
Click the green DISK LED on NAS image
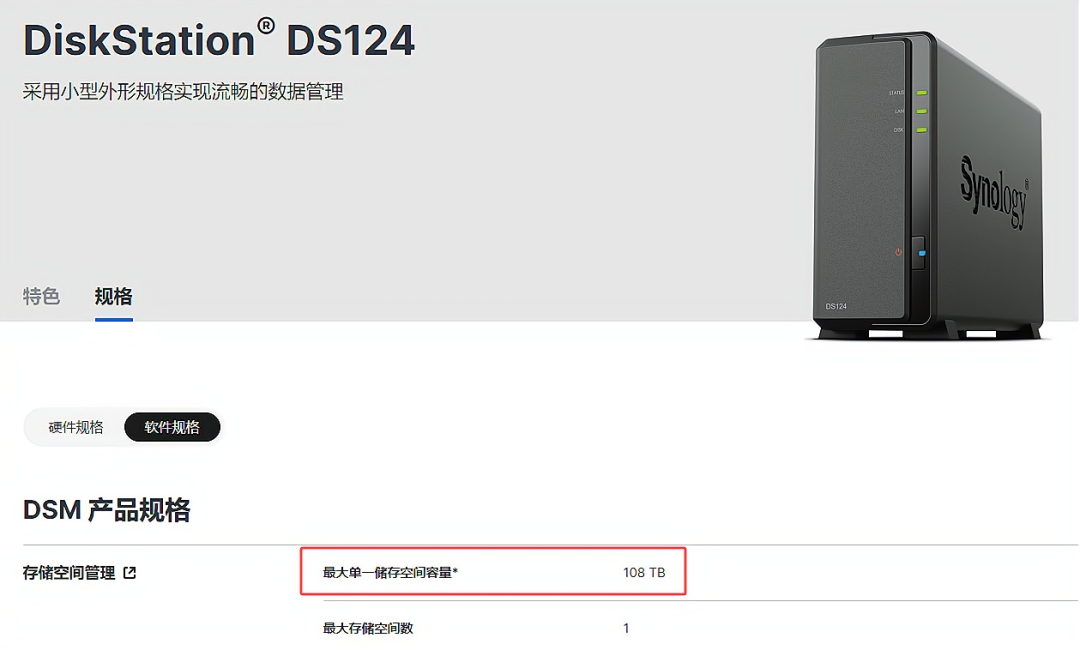coord(922,129)
